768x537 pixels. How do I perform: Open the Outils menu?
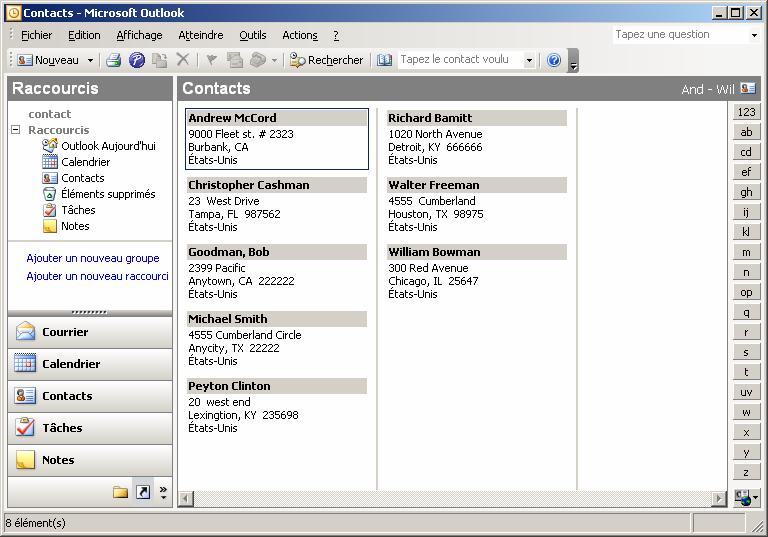coord(253,35)
